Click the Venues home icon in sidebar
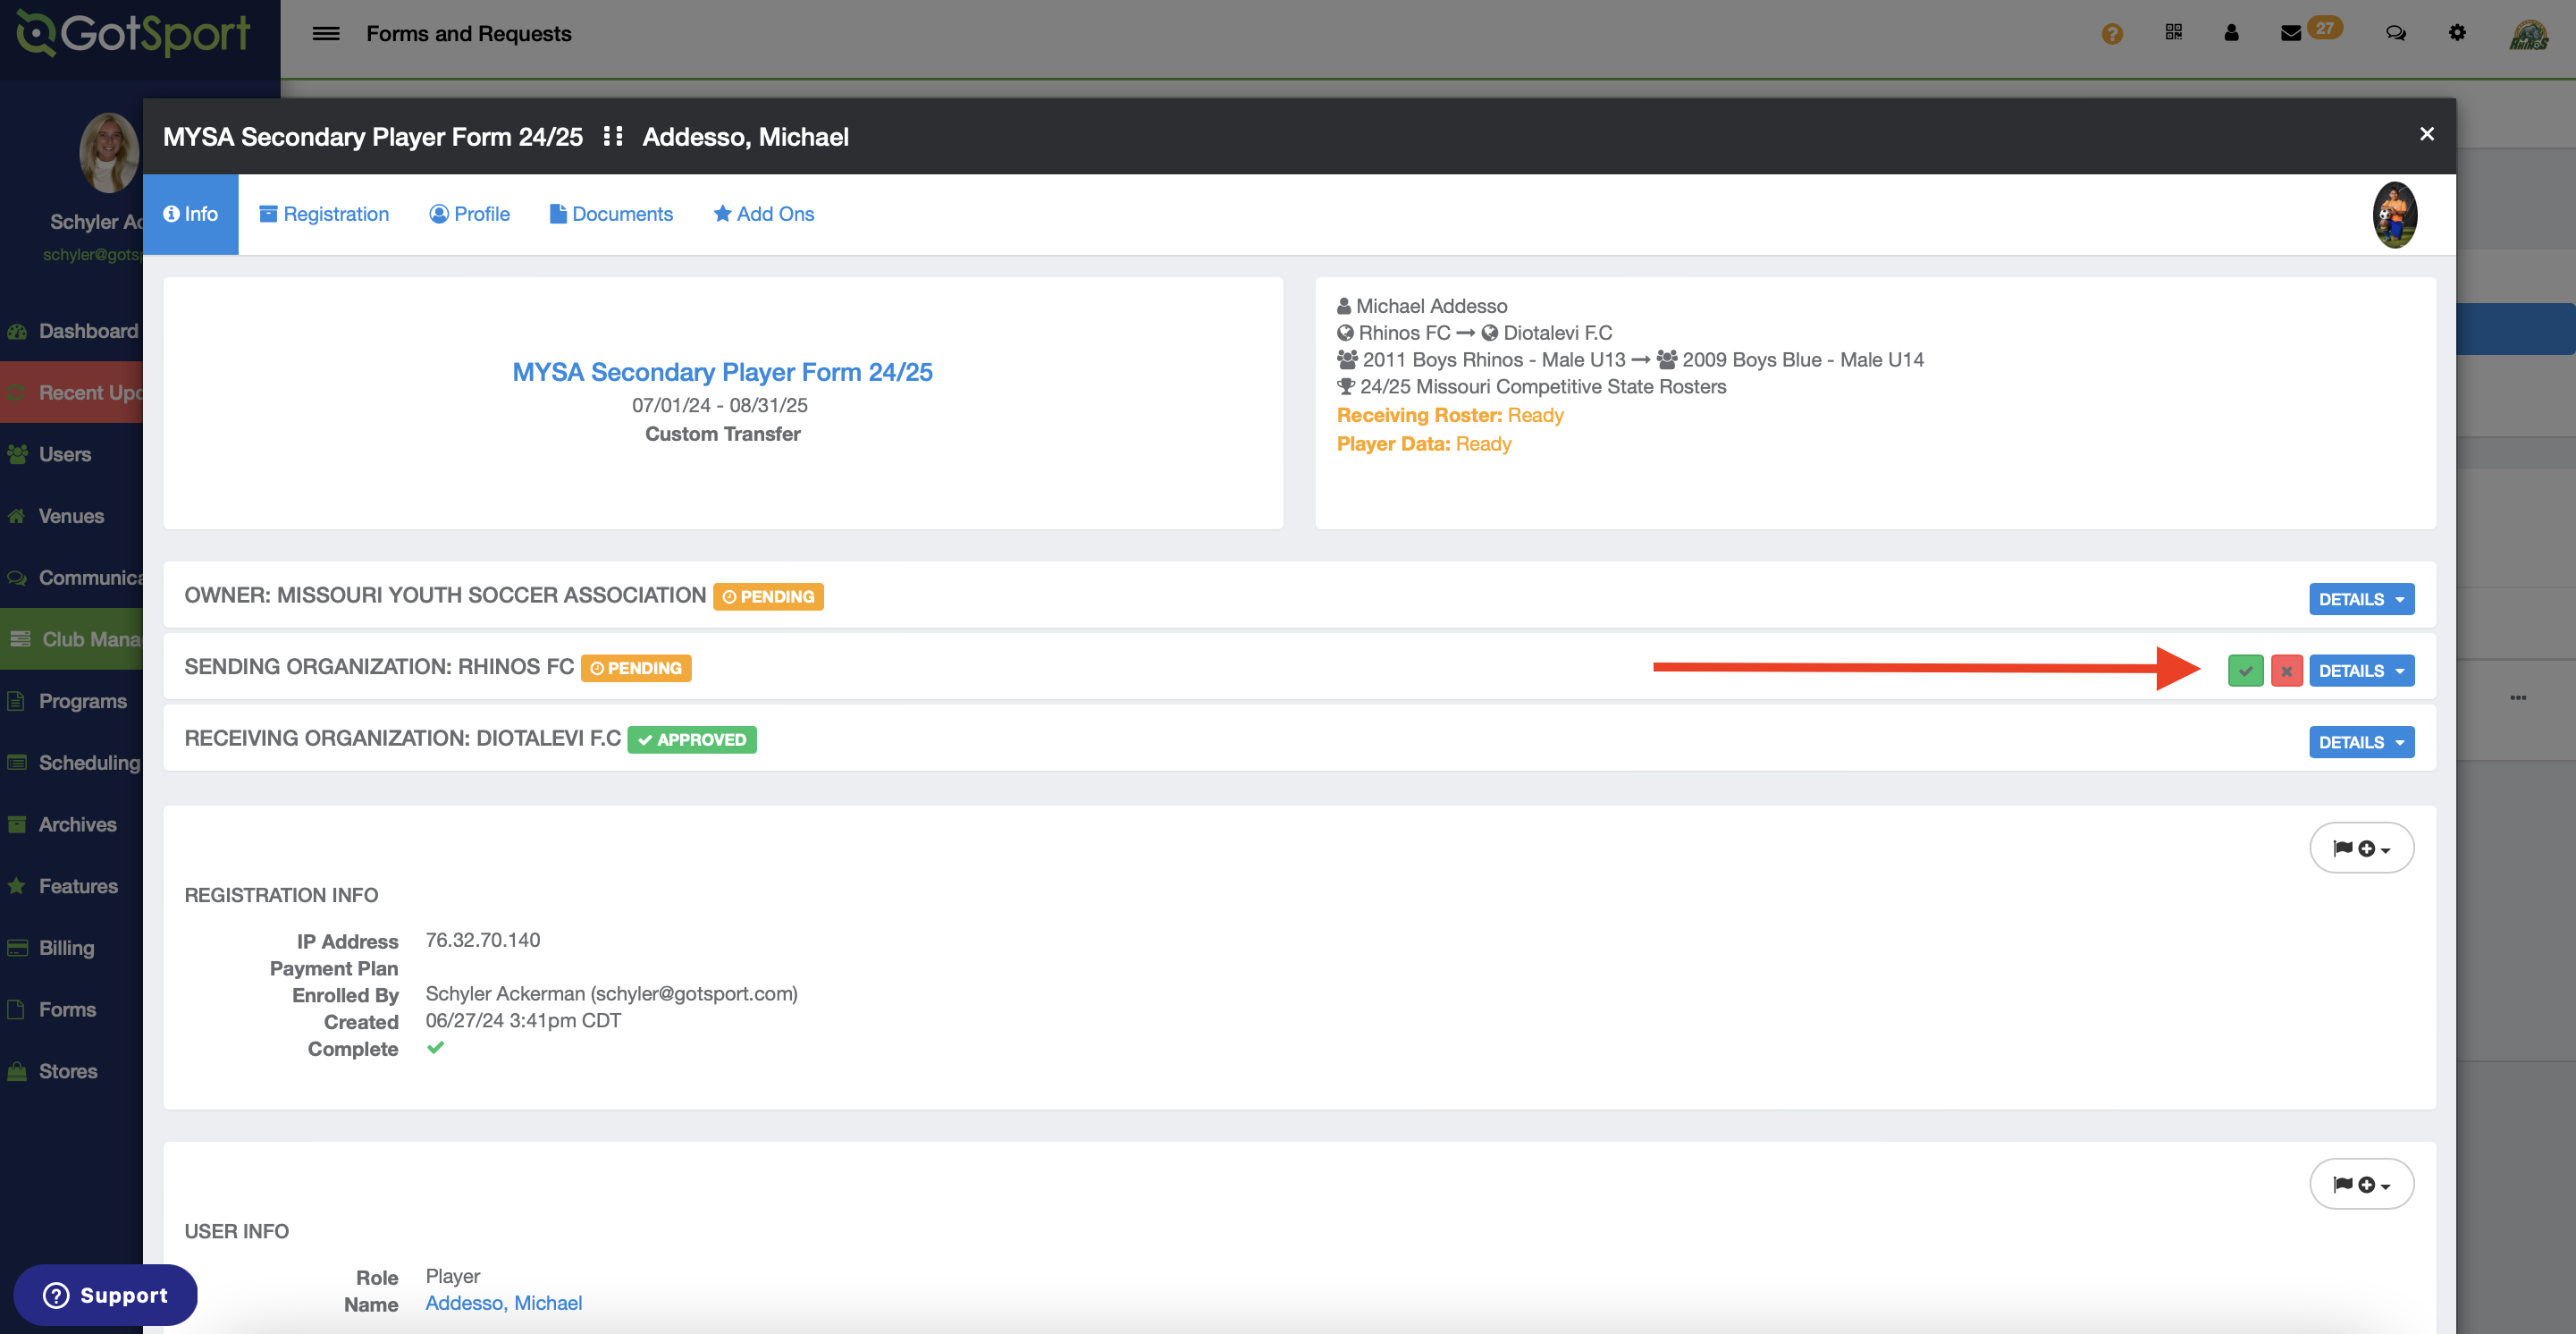 point(17,516)
